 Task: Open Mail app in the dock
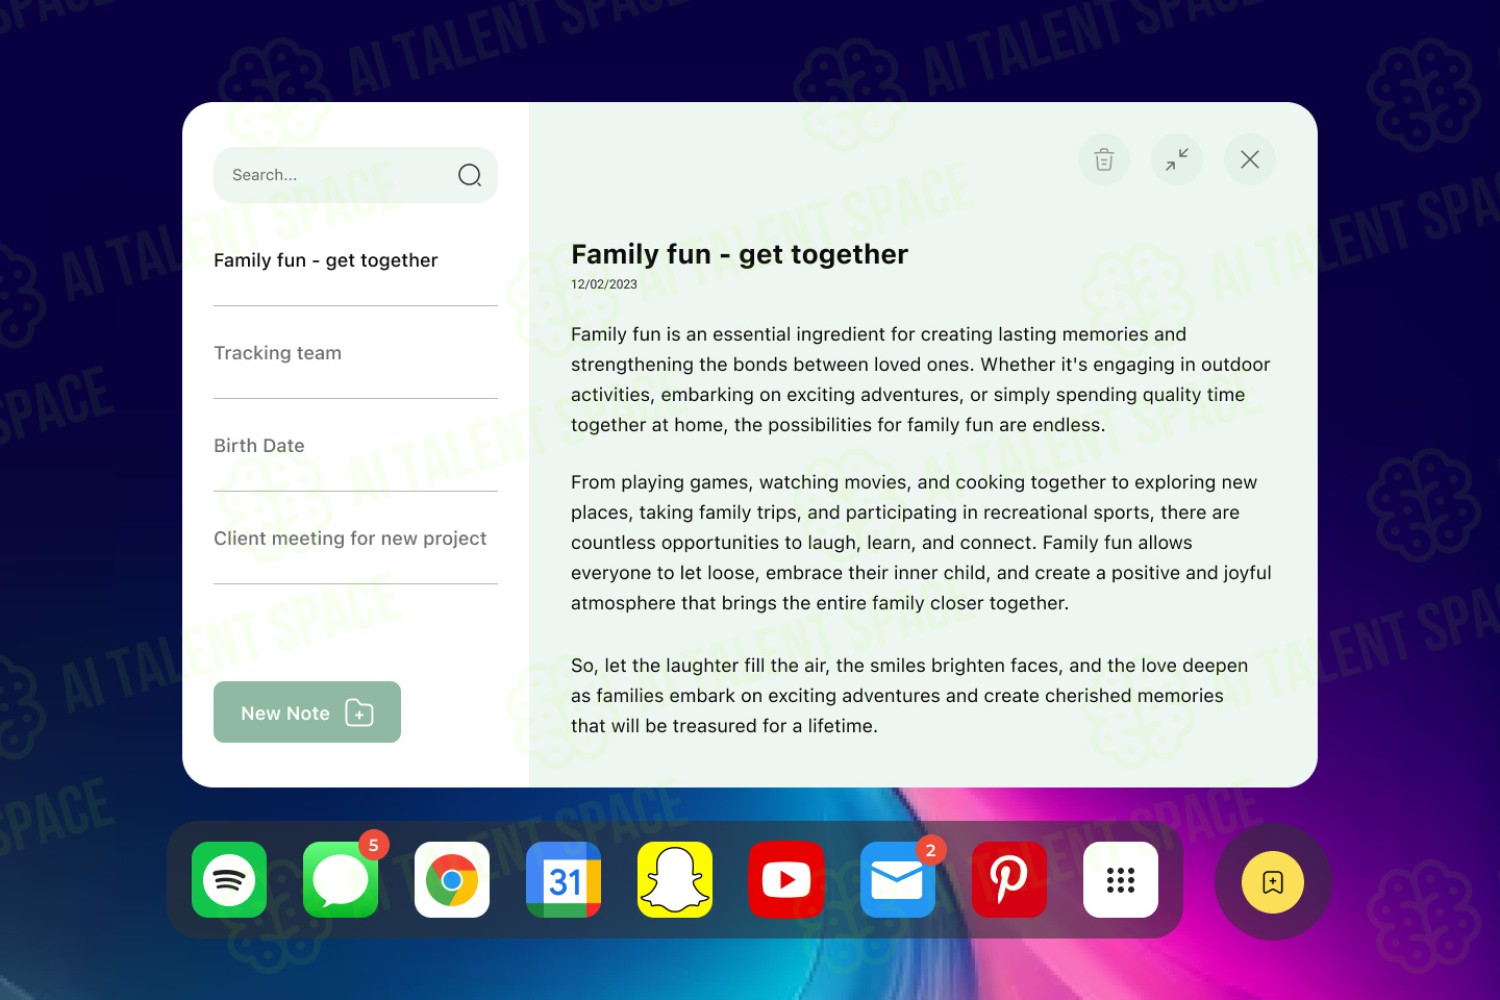coord(898,880)
